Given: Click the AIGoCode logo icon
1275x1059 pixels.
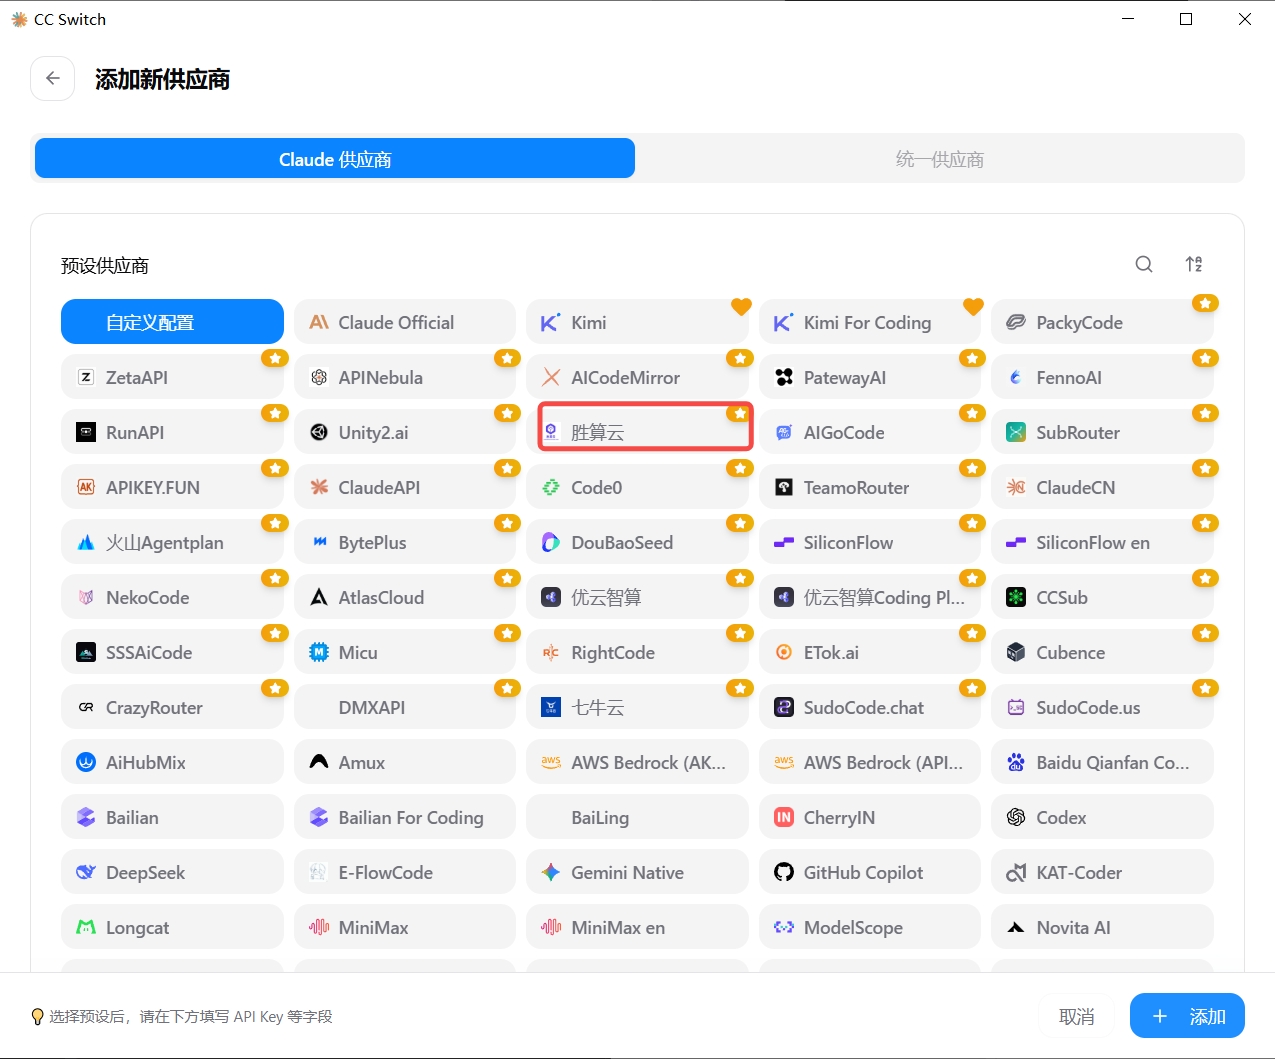Looking at the screenshot, I should click(784, 432).
